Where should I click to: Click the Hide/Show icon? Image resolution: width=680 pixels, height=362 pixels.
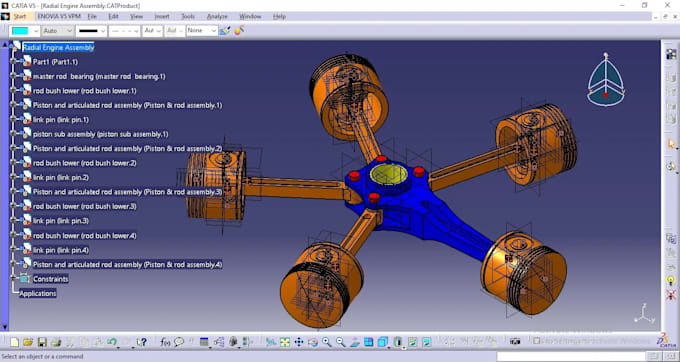click(412, 342)
